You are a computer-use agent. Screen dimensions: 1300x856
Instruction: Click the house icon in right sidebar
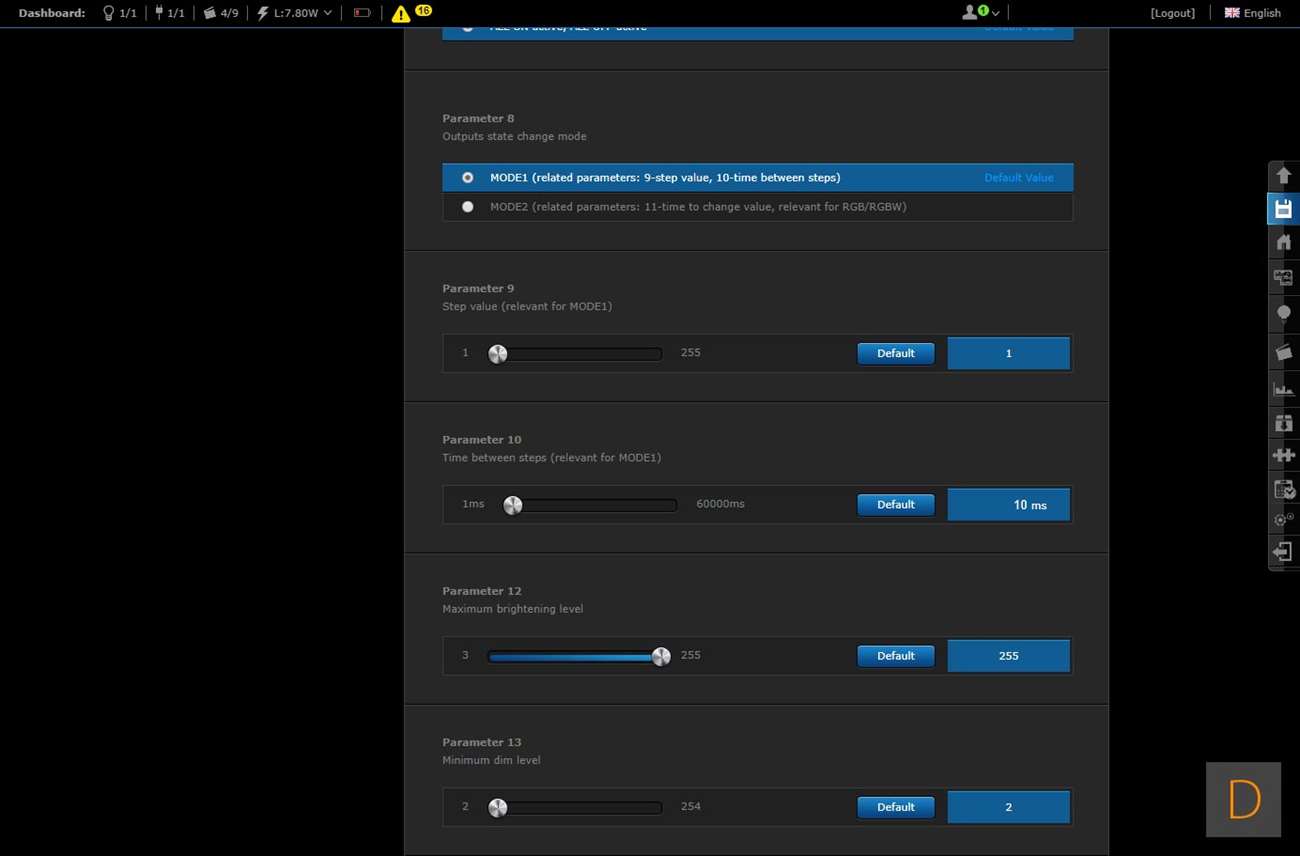pos(1283,243)
